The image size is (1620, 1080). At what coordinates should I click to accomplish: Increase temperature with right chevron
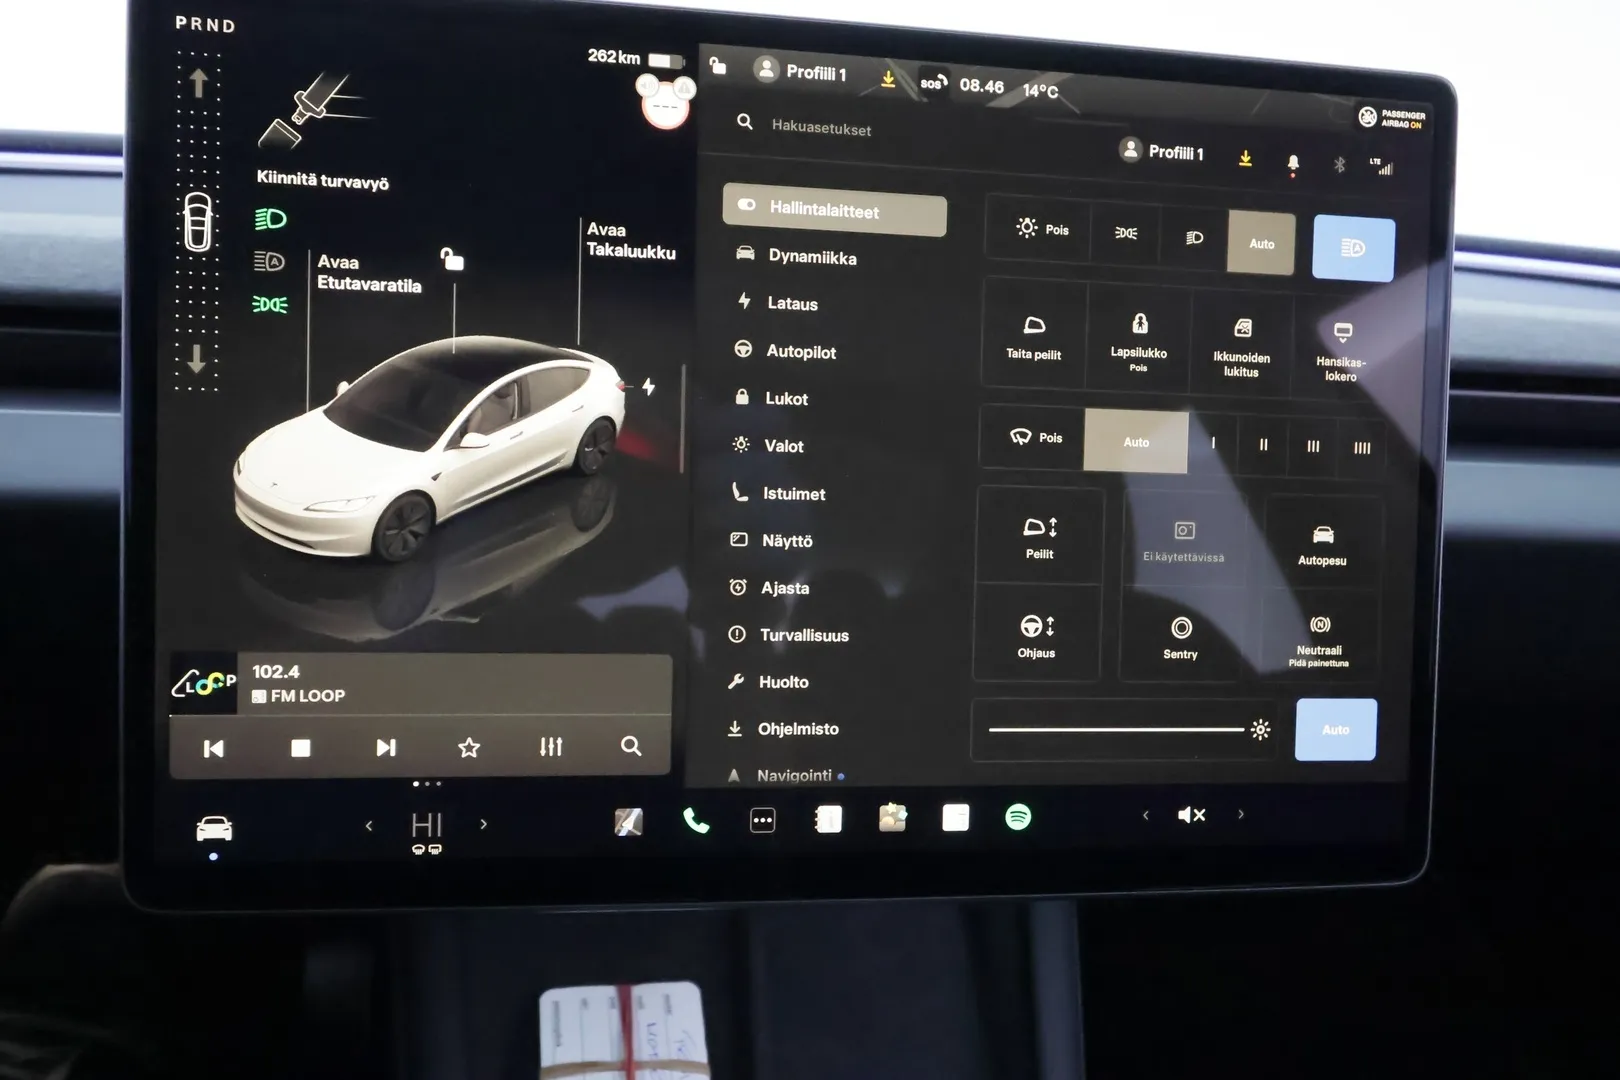[484, 824]
